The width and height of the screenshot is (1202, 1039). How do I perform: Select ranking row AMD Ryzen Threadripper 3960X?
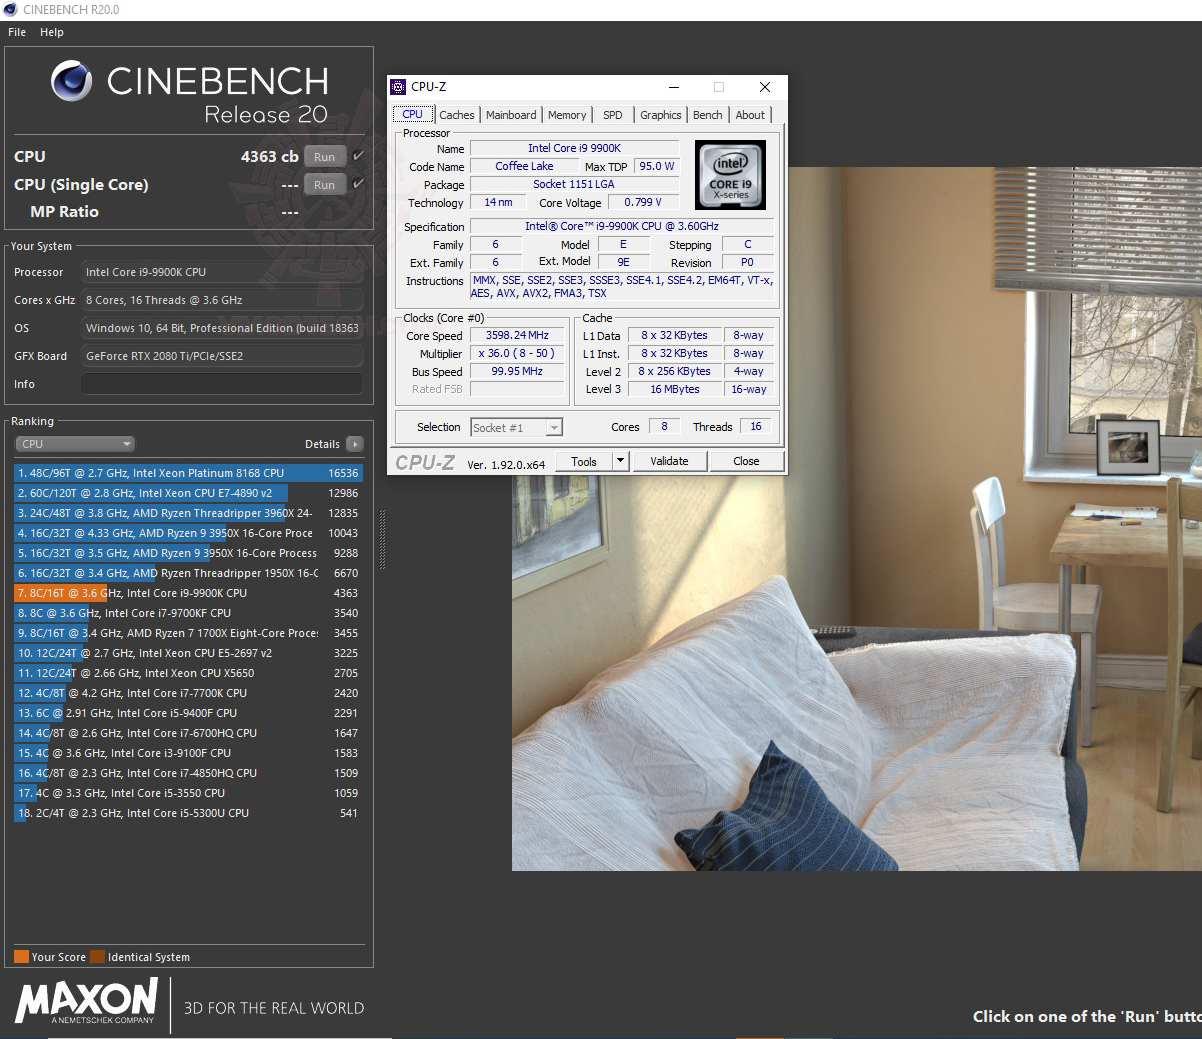[188, 513]
